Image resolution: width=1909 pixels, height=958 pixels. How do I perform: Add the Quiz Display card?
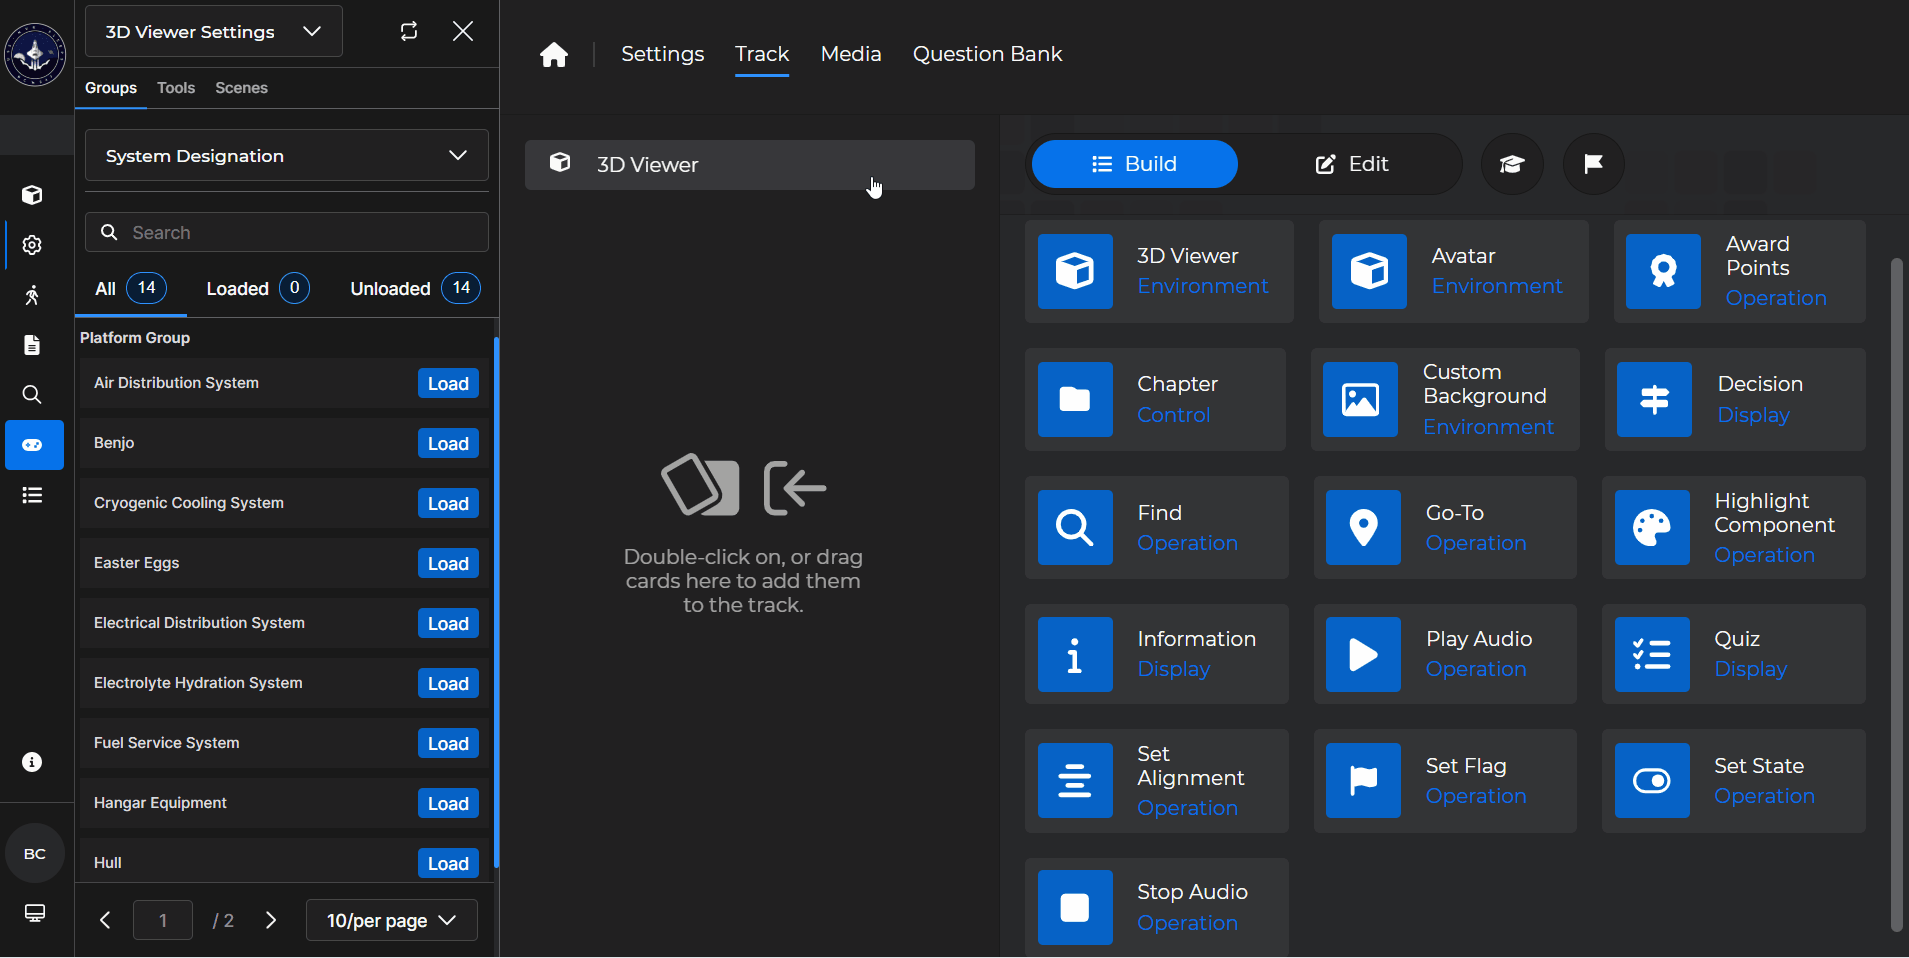click(1734, 654)
